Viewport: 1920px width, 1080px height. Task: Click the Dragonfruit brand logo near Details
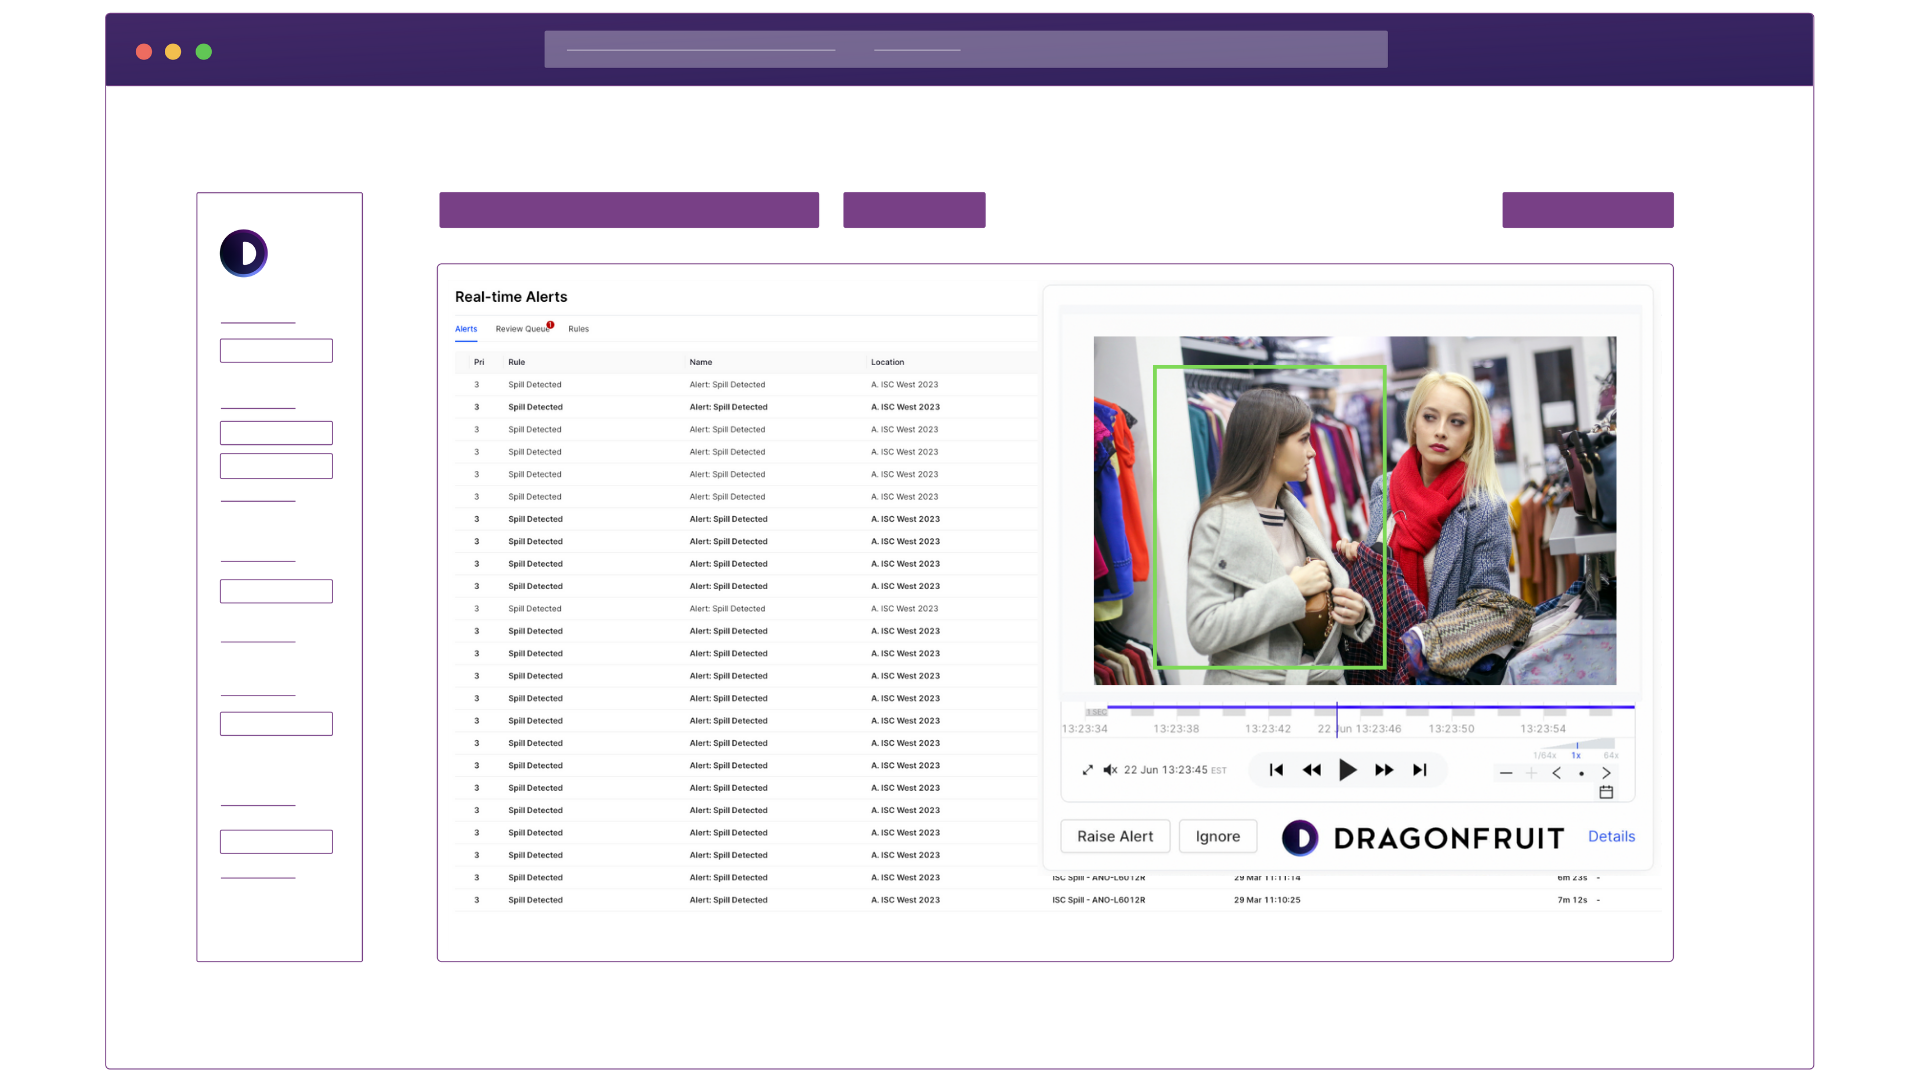(x=1420, y=837)
